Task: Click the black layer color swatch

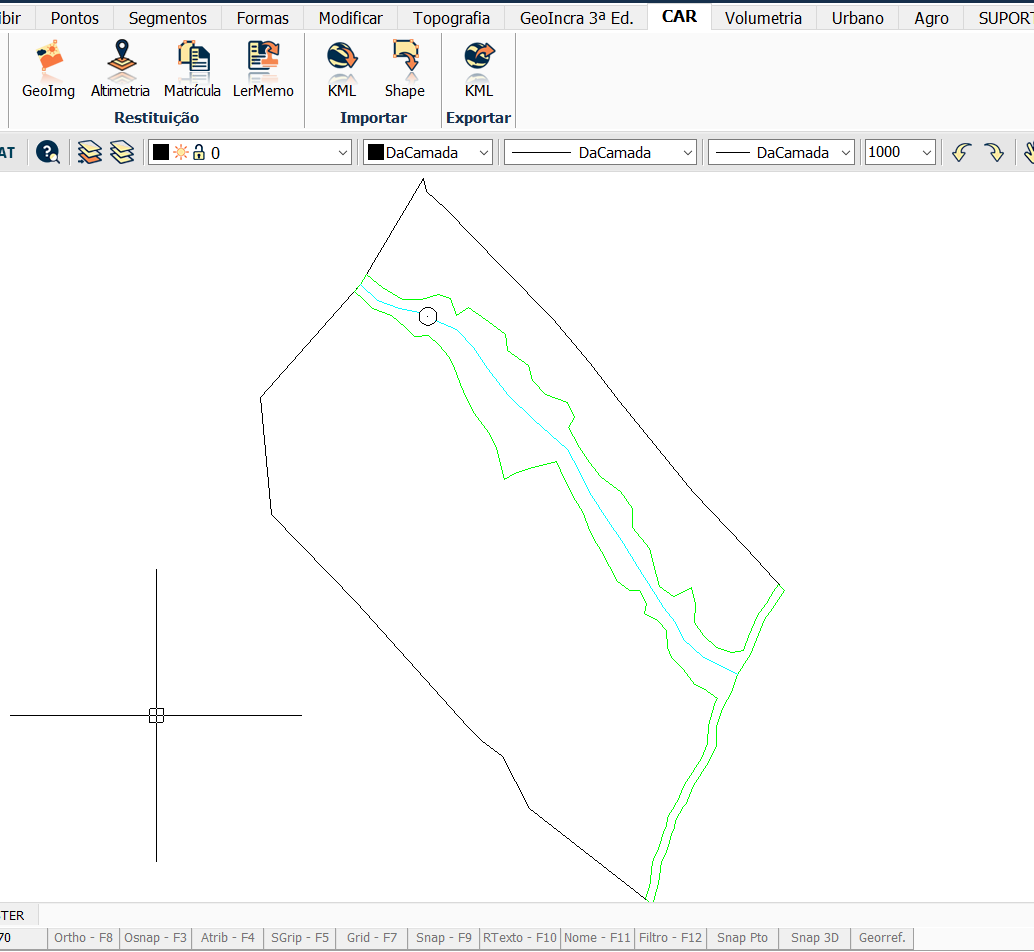Action: click(x=160, y=153)
